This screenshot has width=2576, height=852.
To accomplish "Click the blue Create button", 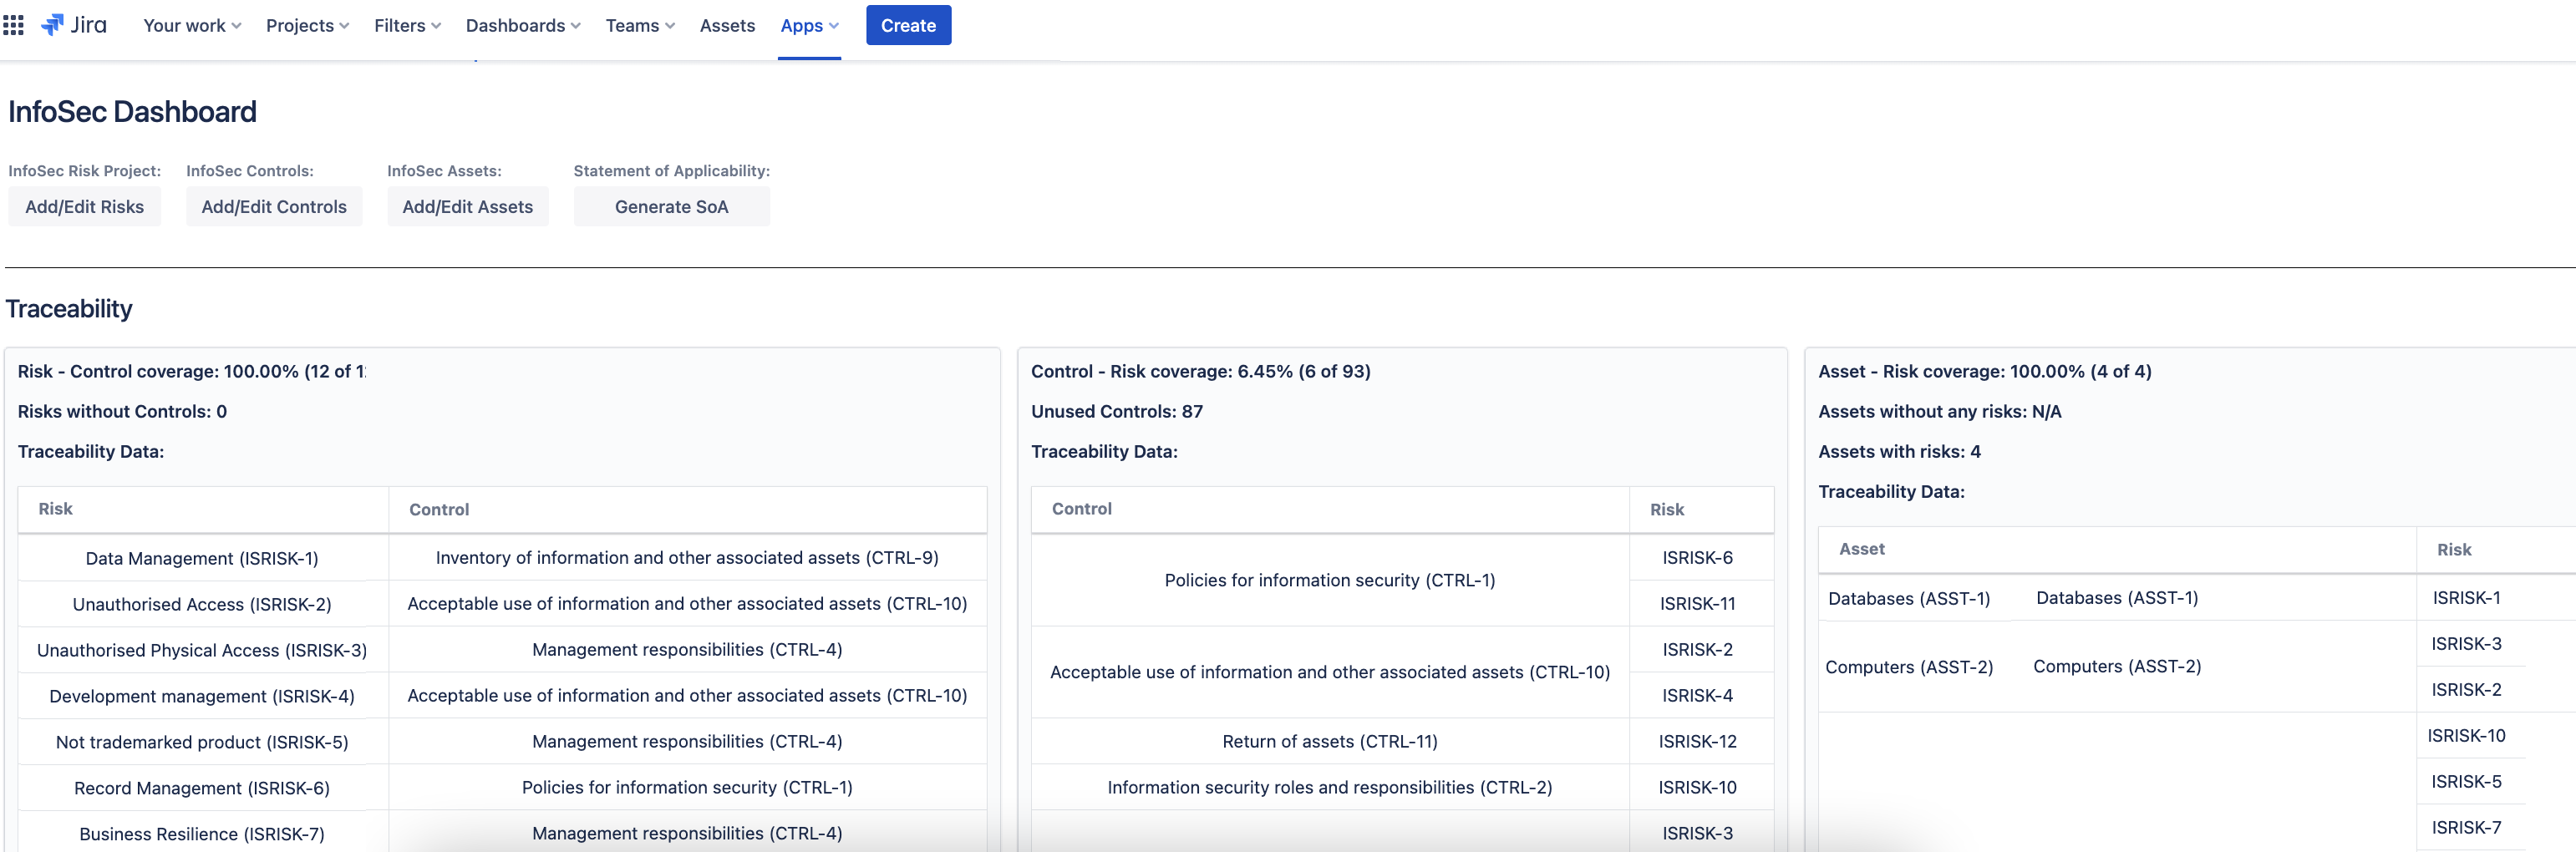I will click(x=908, y=25).
